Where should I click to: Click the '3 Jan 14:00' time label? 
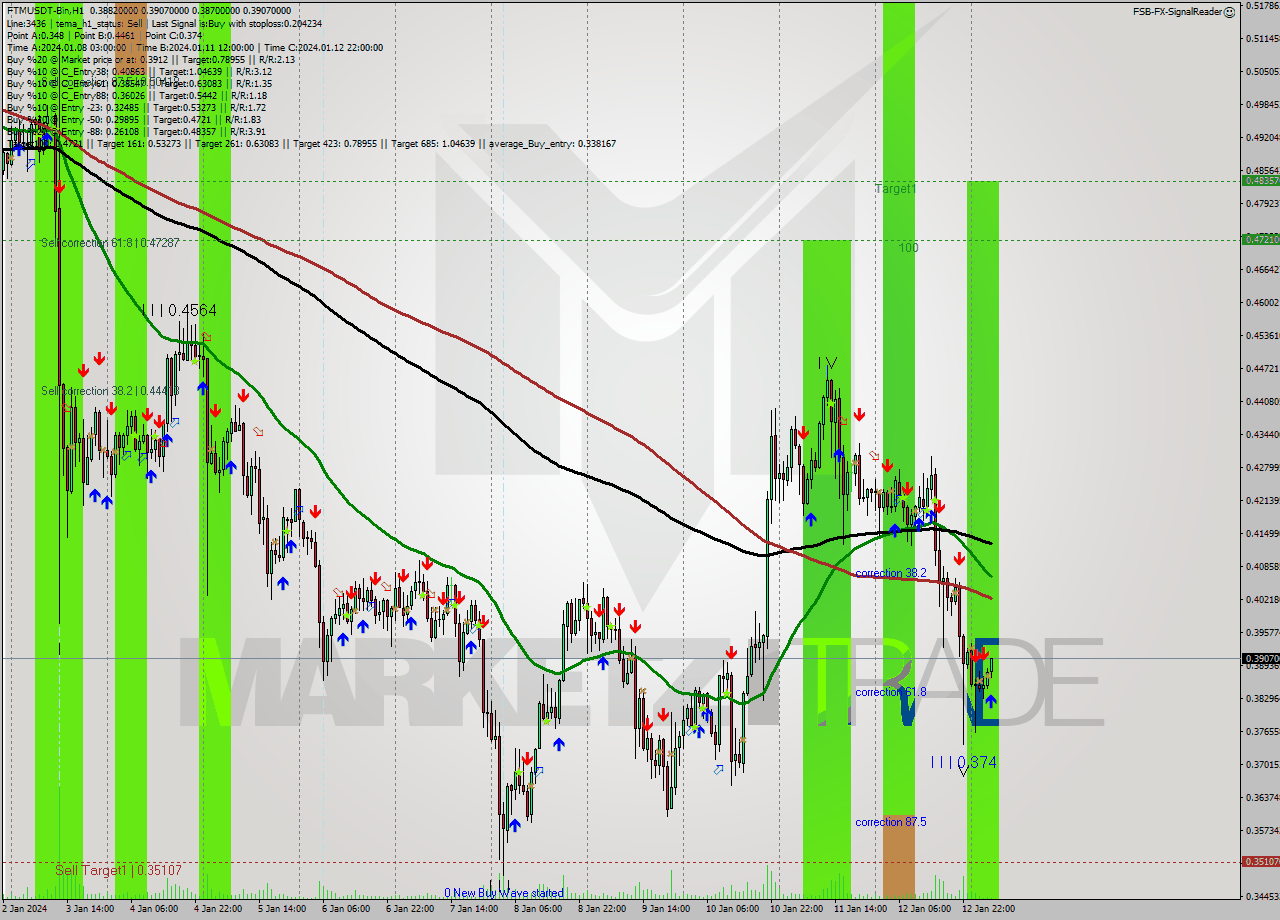tap(89, 909)
